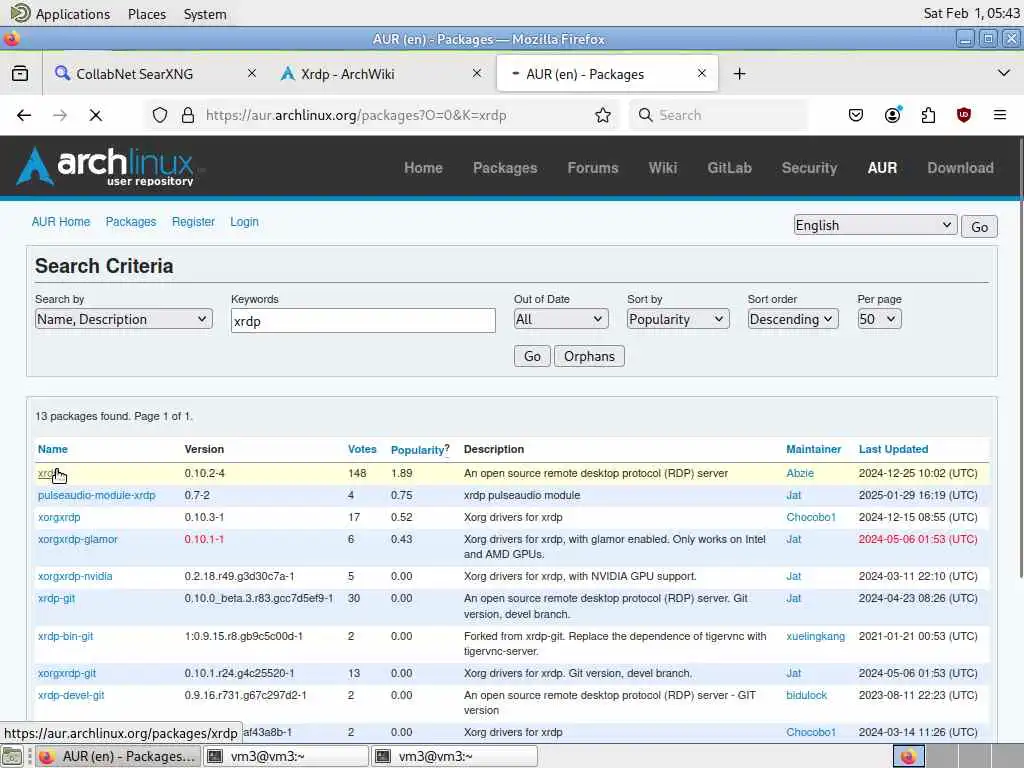The height and width of the screenshot is (768, 1024).
Task: Click the Orphans button
Action: tap(589, 357)
